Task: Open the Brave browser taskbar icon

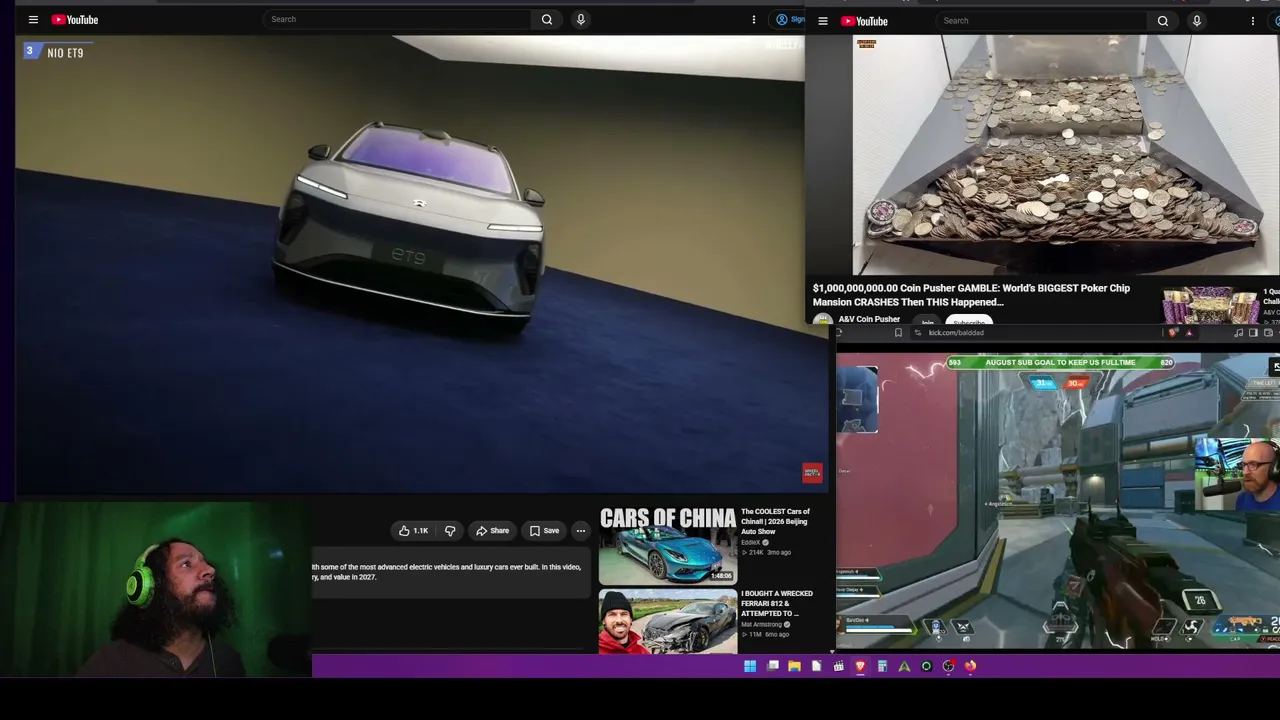Action: 860,666
